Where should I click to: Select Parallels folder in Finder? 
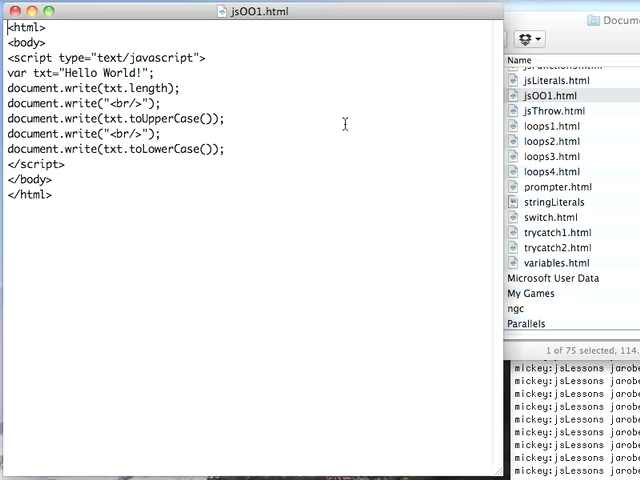(x=526, y=324)
